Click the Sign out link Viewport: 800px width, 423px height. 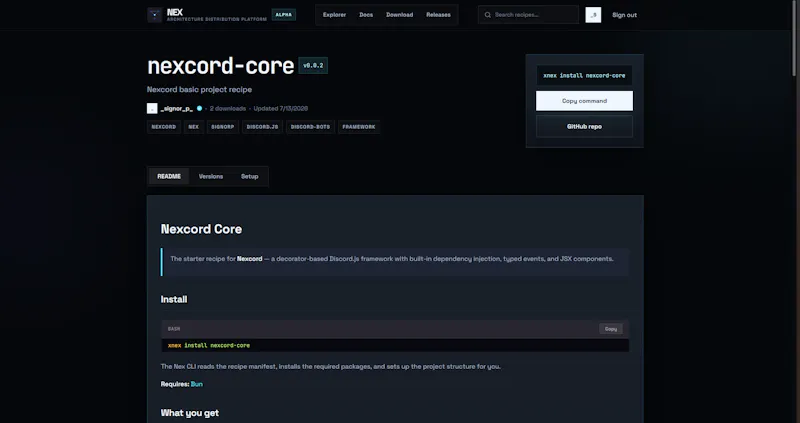(x=624, y=15)
